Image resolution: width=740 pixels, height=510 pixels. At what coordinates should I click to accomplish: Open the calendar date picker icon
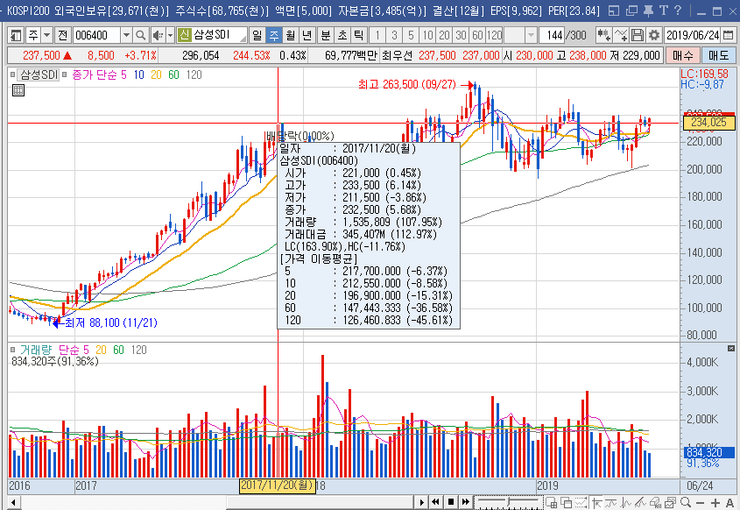pos(728,35)
